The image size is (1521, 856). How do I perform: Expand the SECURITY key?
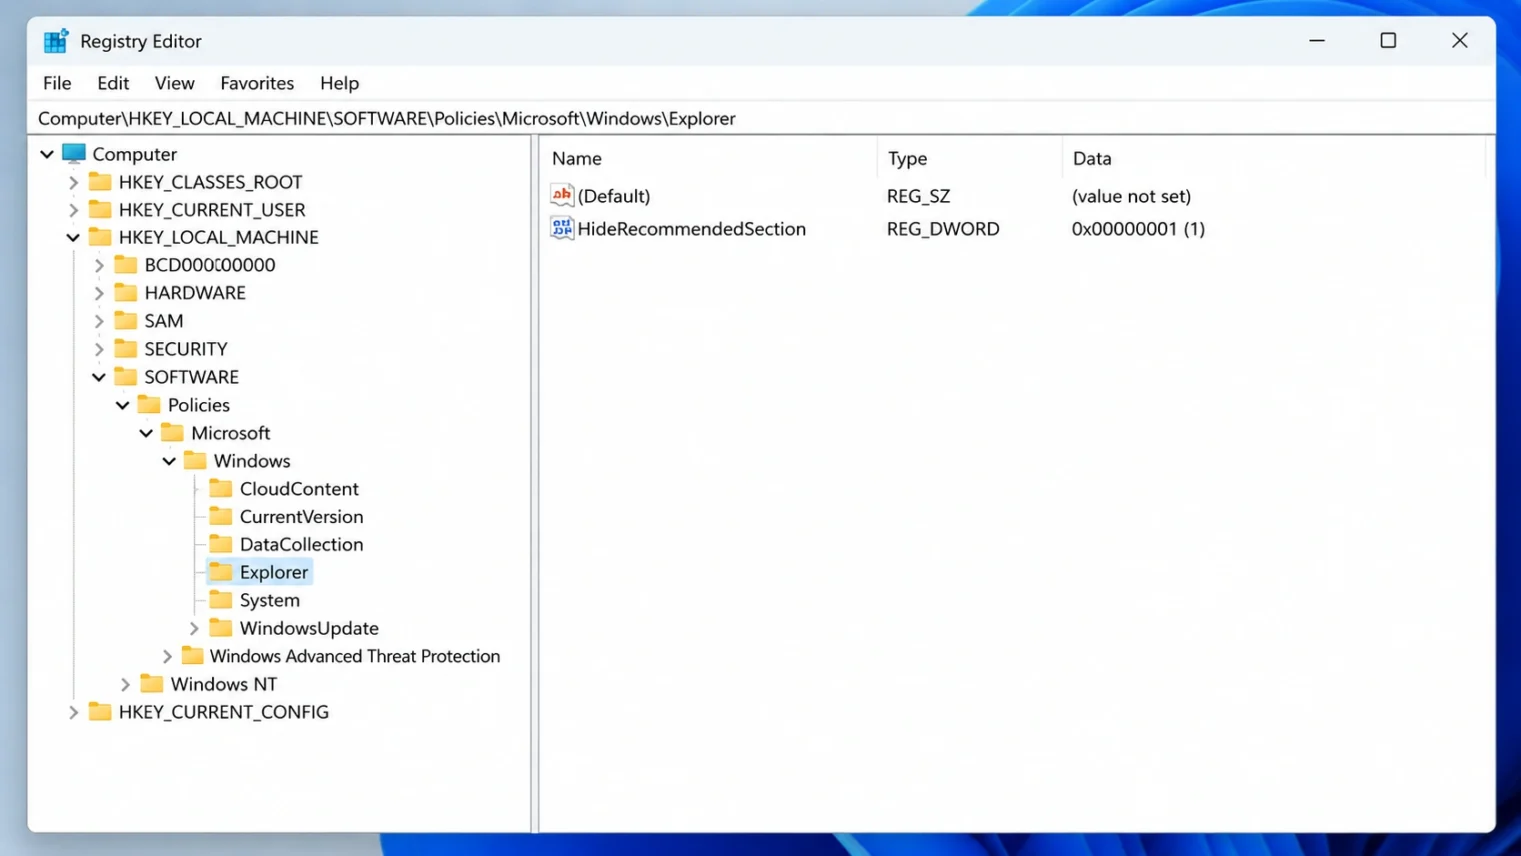click(99, 349)
